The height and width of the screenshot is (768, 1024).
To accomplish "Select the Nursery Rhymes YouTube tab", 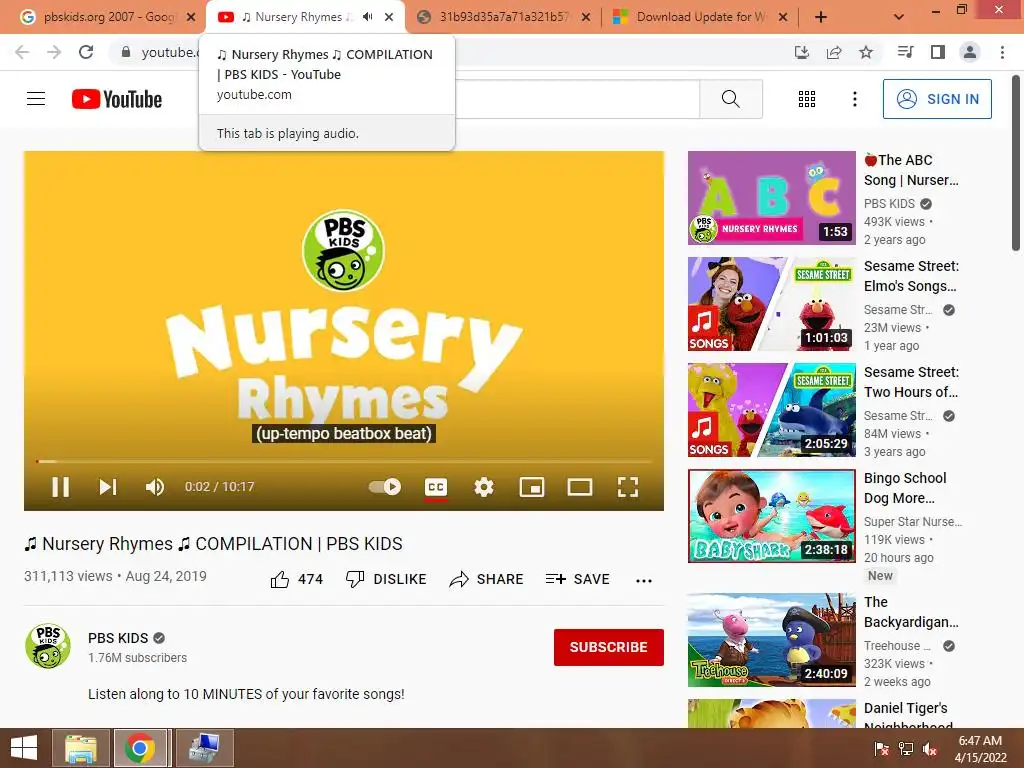I will 297,17.
